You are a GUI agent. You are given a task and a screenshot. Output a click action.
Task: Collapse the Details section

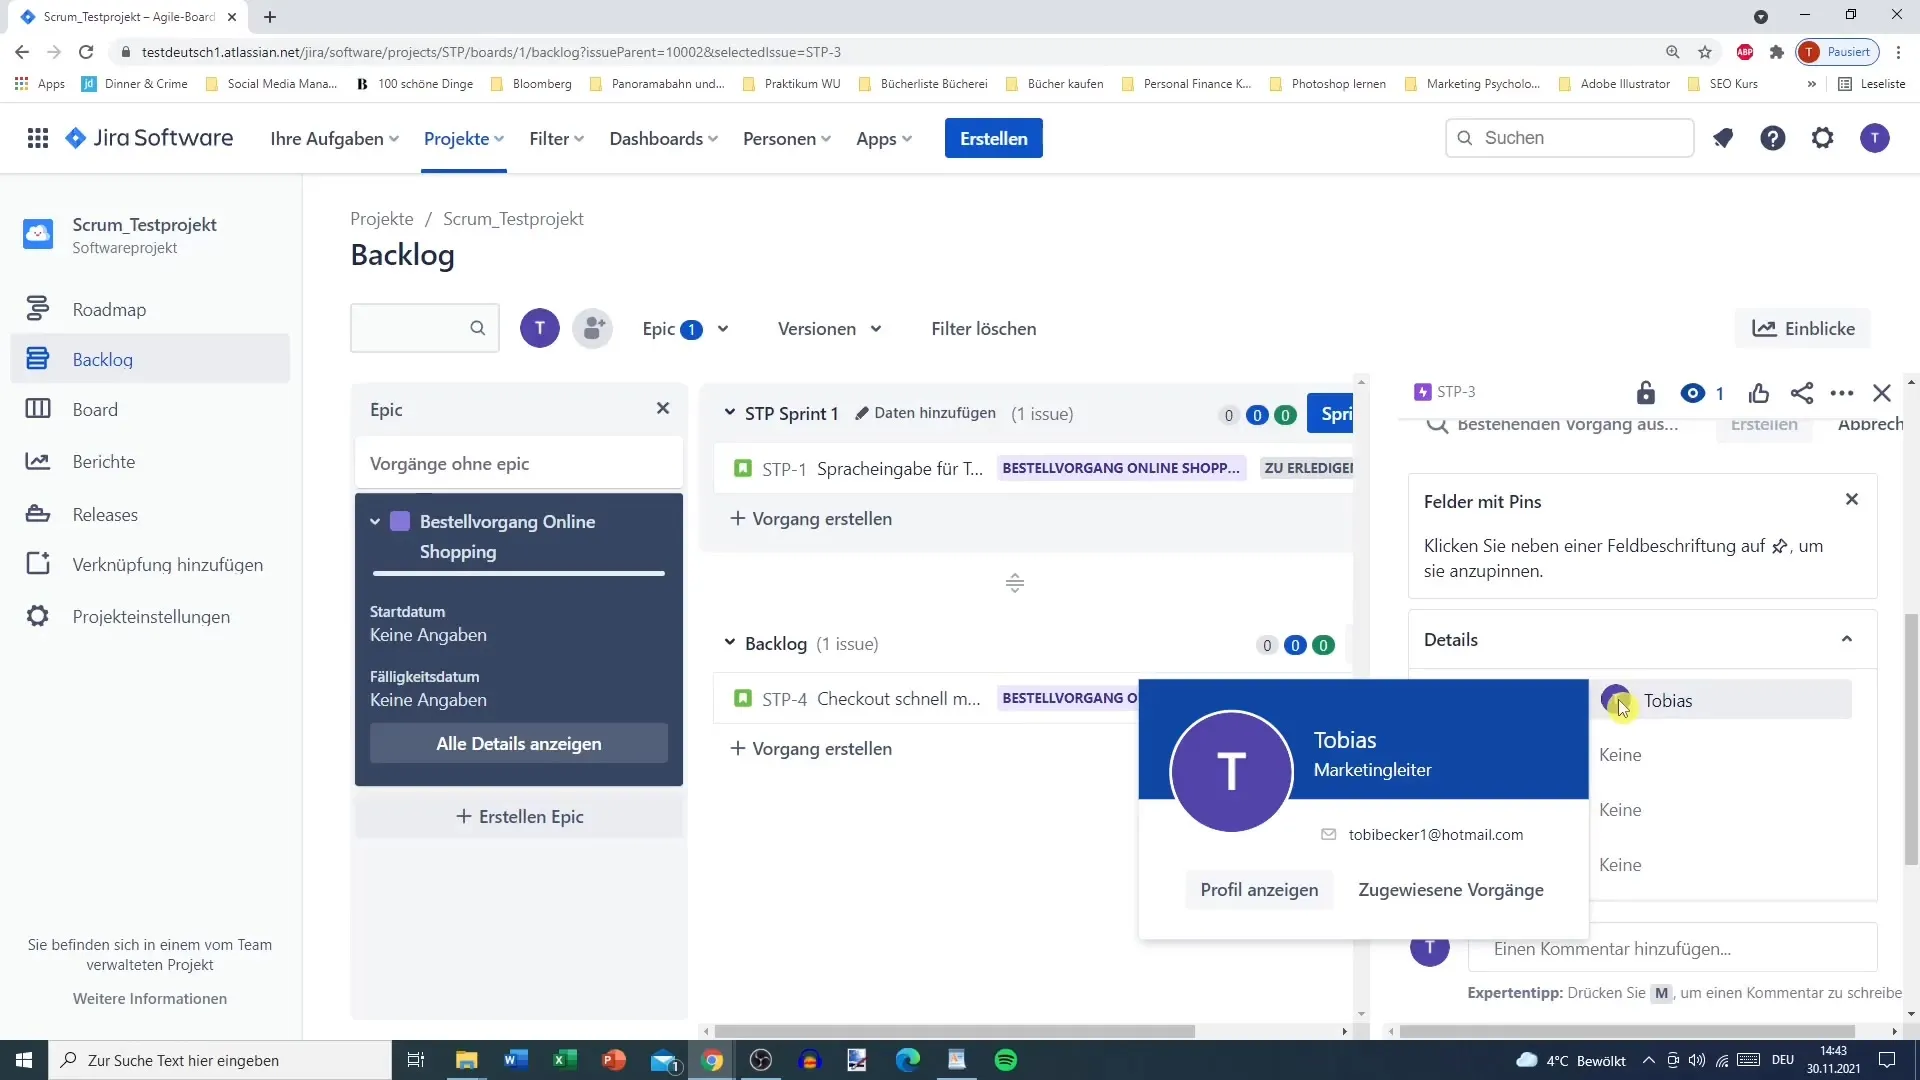click(1847, 639)
